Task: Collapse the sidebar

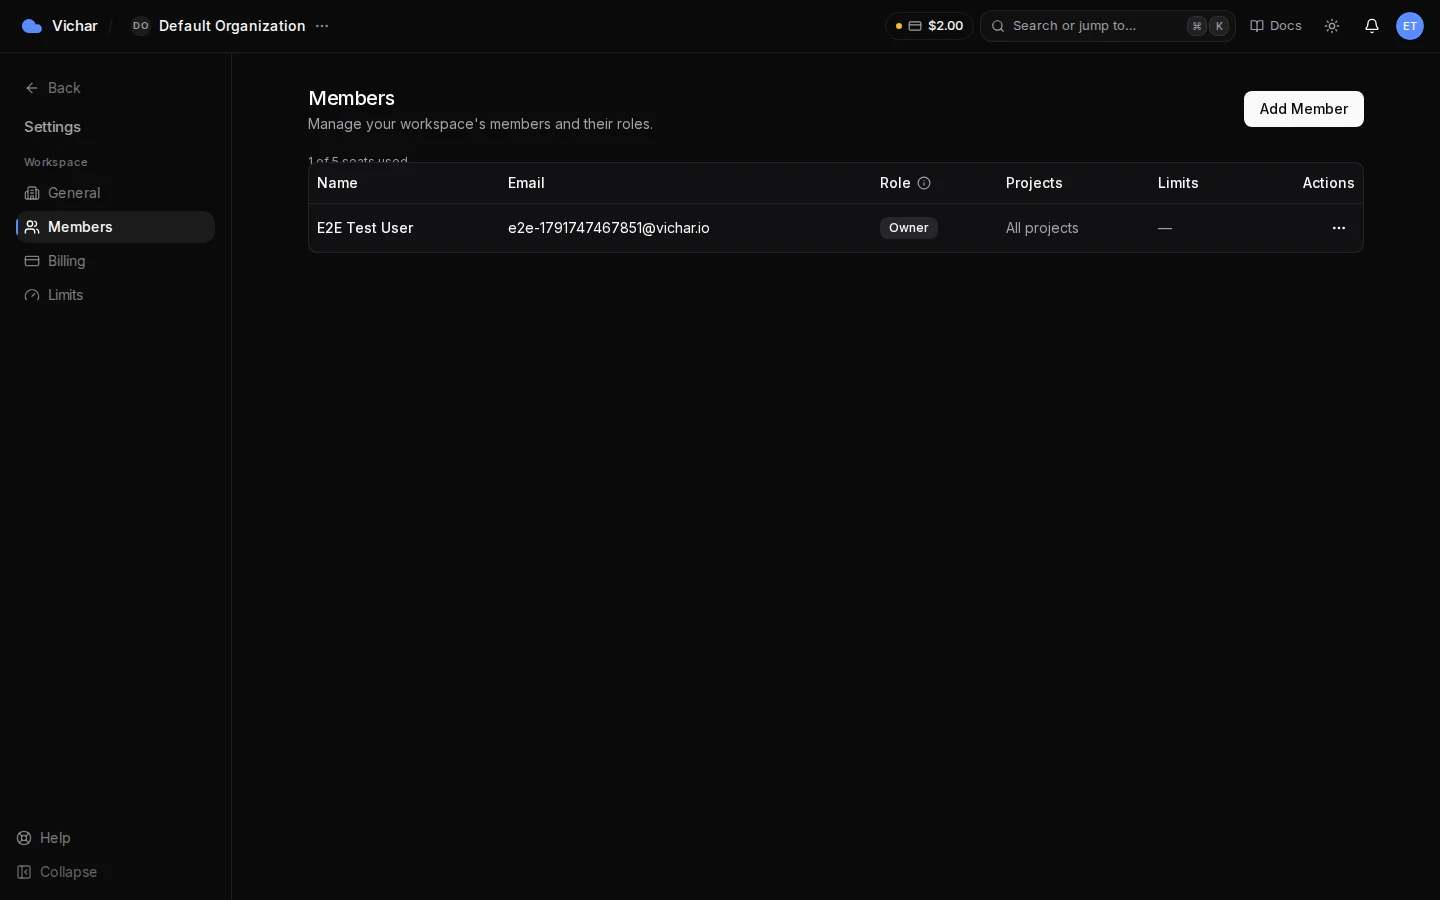Action: [57, 872]
